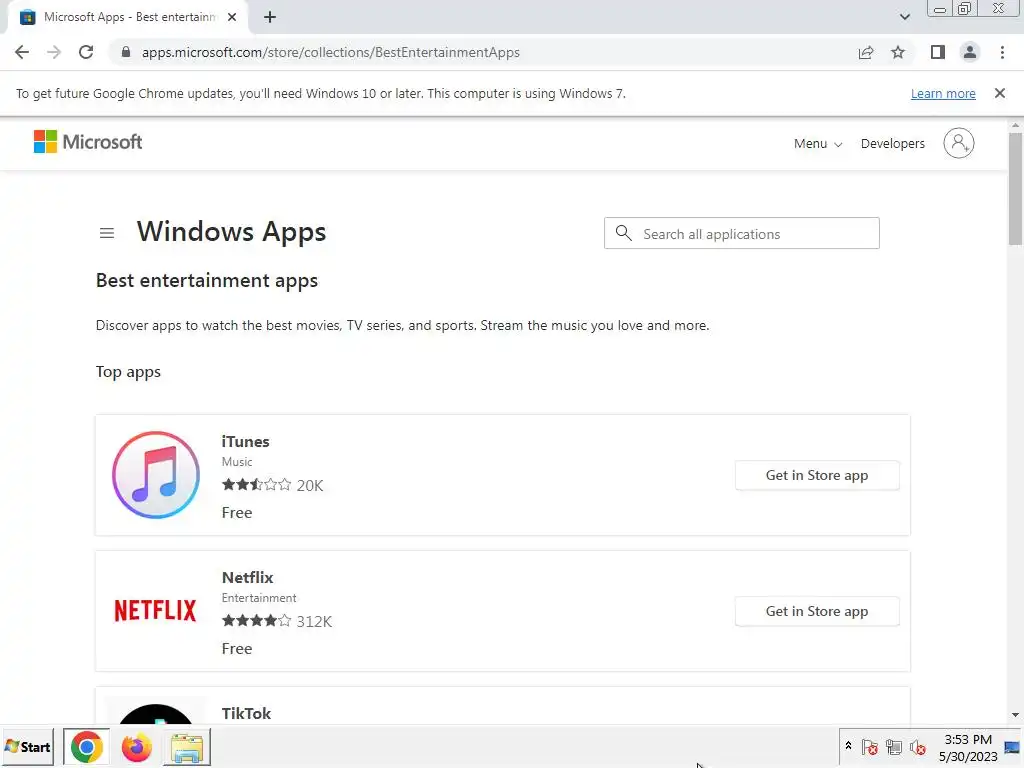Screen dimensions: 1024x768
Task: Click the network tray icon
Action: click(x=893, y=747)
